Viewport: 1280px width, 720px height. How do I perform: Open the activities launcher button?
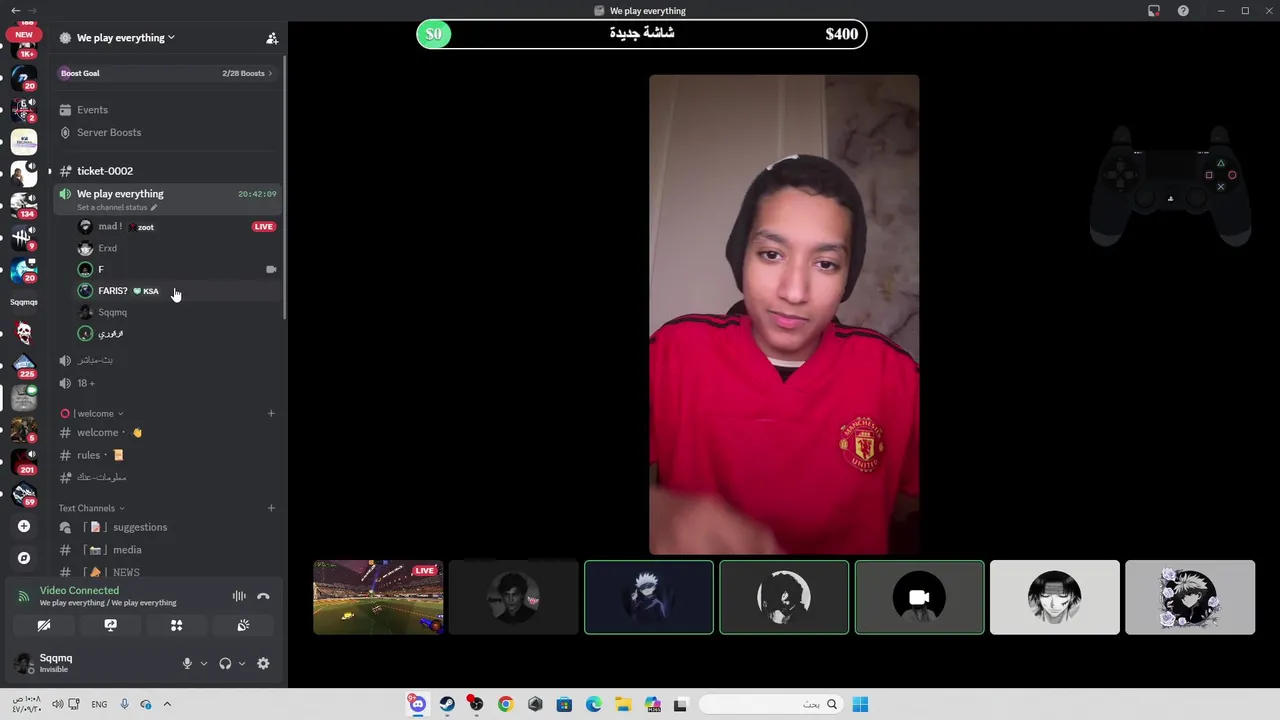[x=176, y=625]
